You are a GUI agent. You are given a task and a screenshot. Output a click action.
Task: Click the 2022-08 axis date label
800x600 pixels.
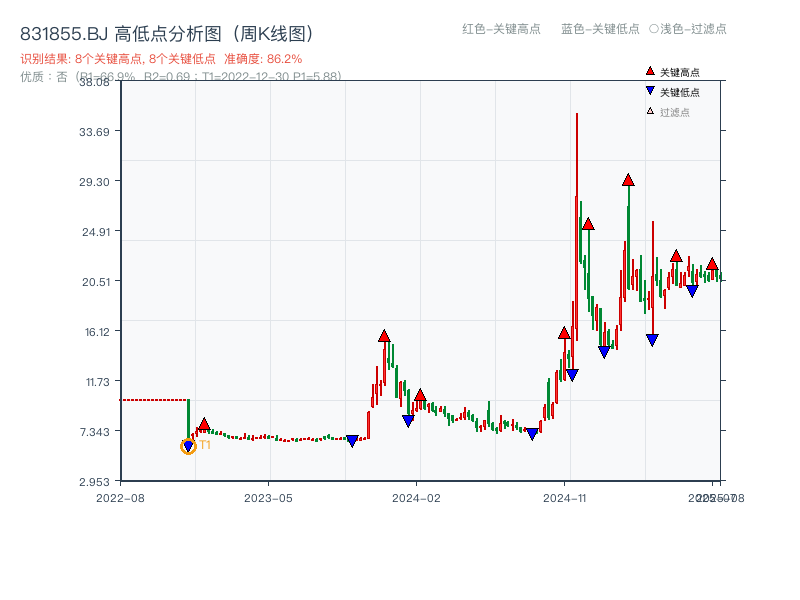point(123,497)
